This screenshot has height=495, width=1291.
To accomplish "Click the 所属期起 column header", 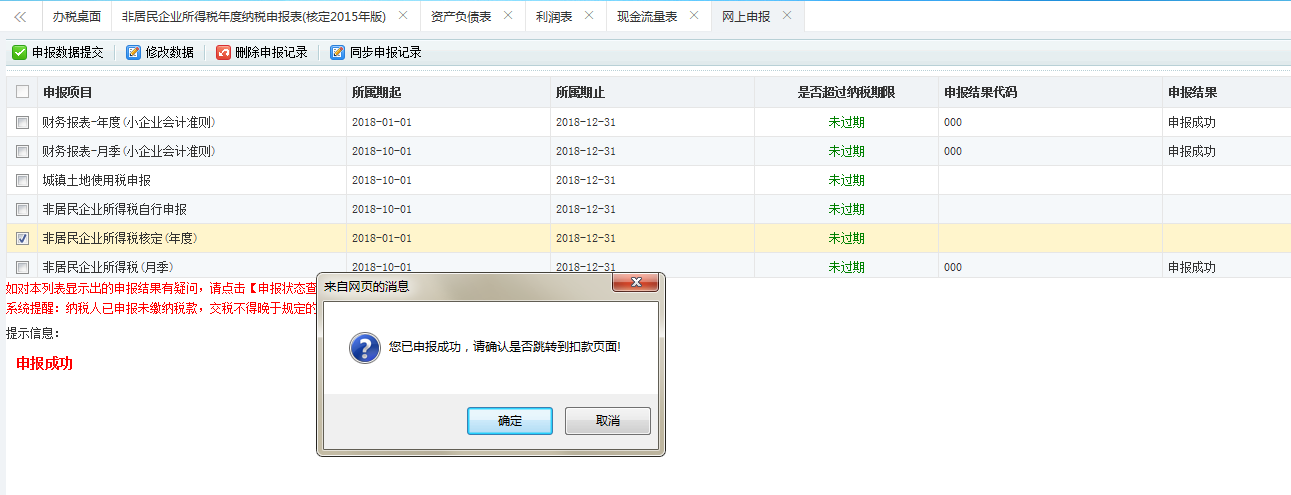I will click(x=376, y=92).
